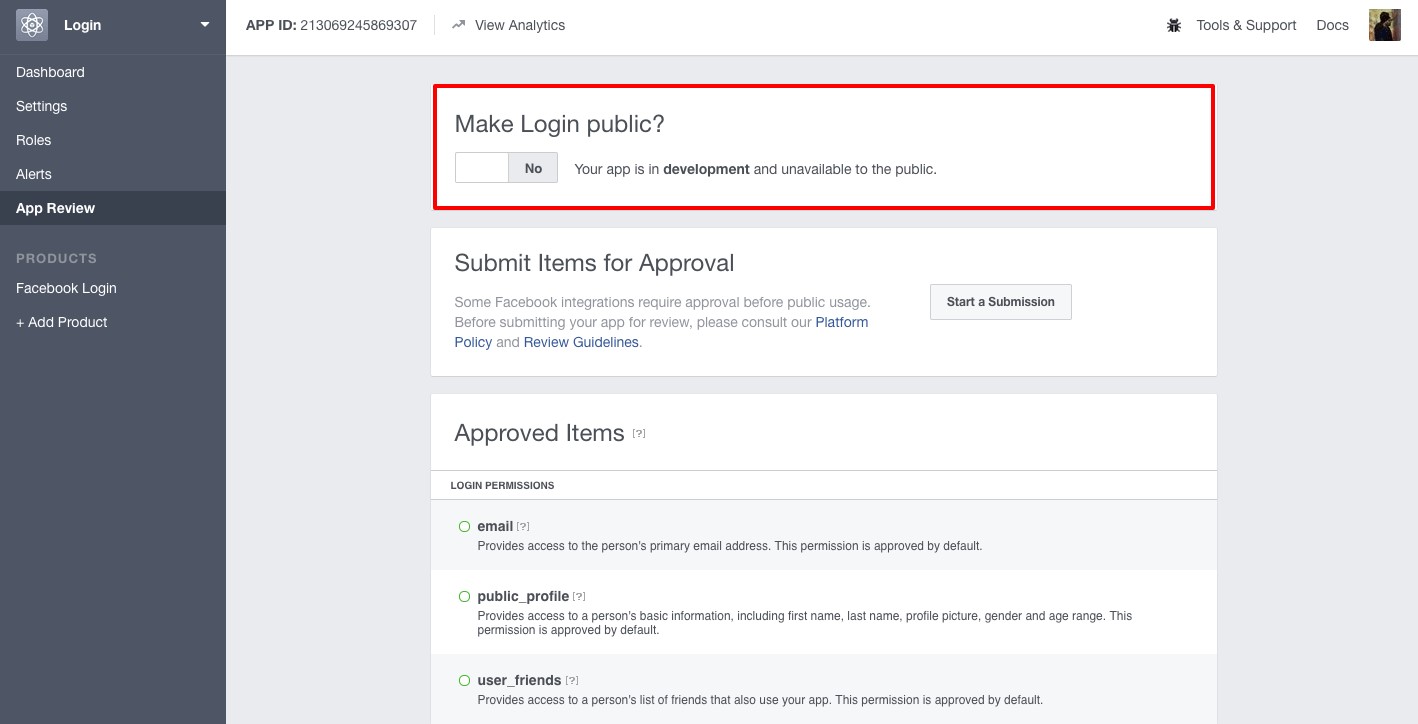Click the LOGIN PERMISSIONS header
This screenshot has width=1418, height=724.
(x=502, y=485)
